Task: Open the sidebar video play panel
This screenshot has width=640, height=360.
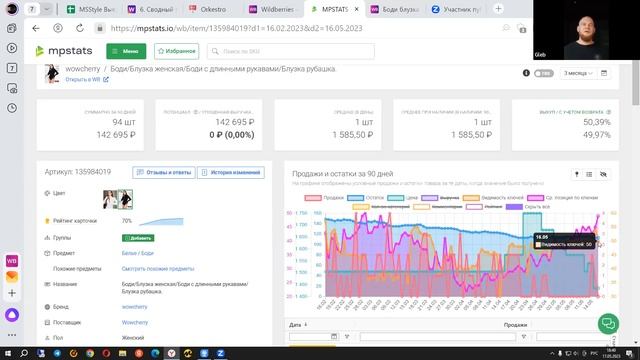Action: point(12,48)
